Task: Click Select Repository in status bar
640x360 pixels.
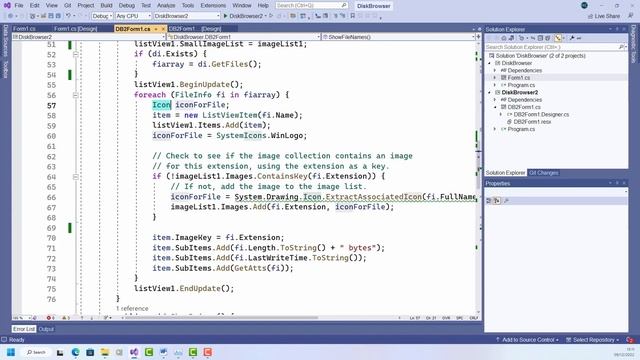Action: point(593,340)
